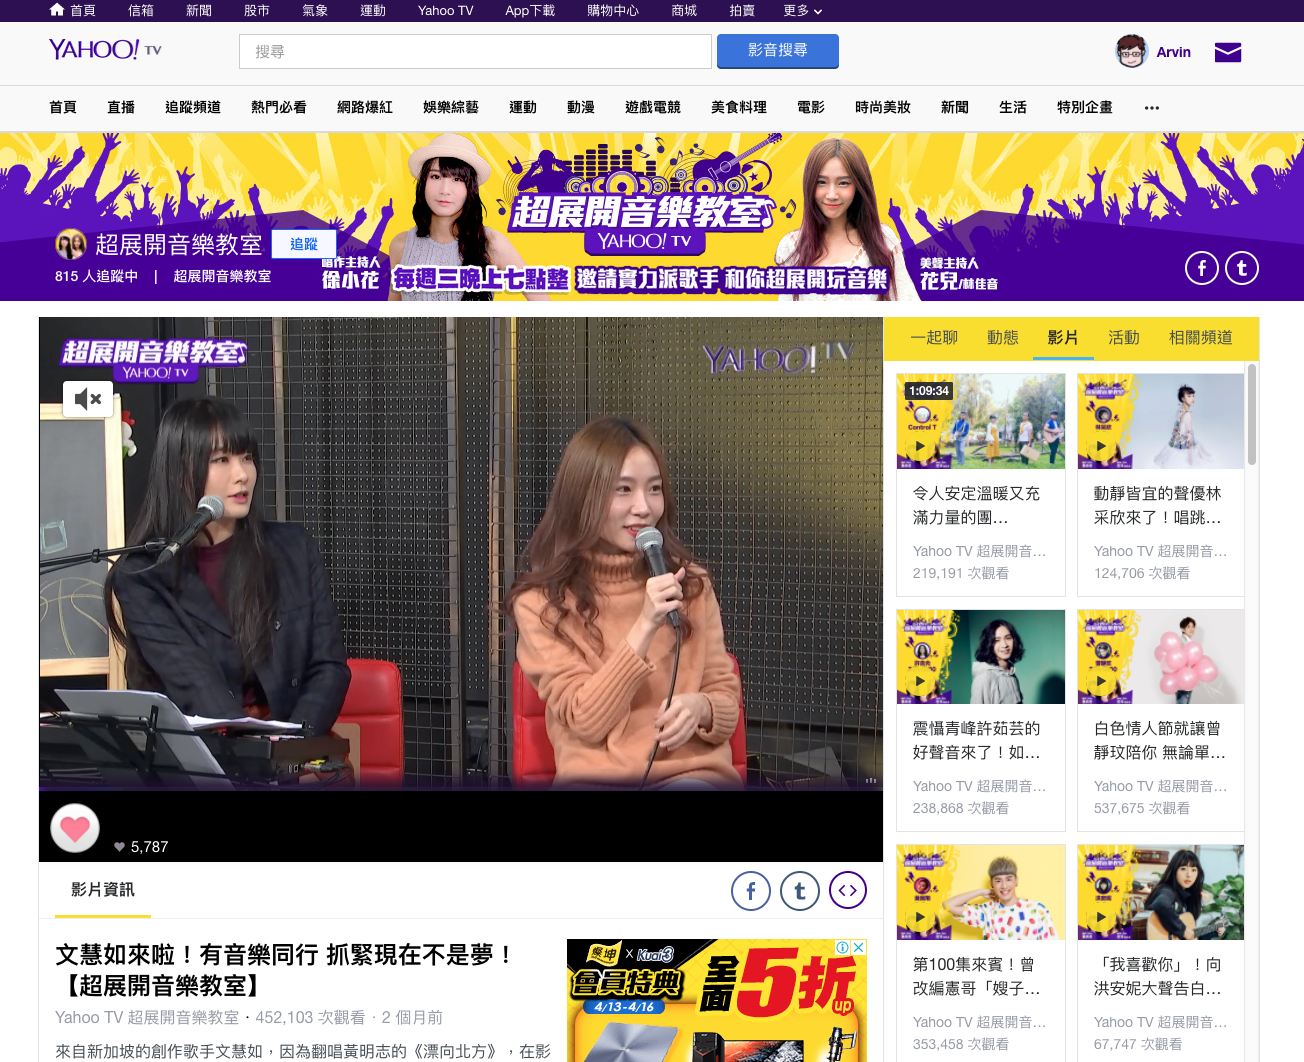The image size is (1304, 1062).
Task: Play the 「我喜歡你」洪安妮 video thumbnail
Action: tap(1161, 892)
